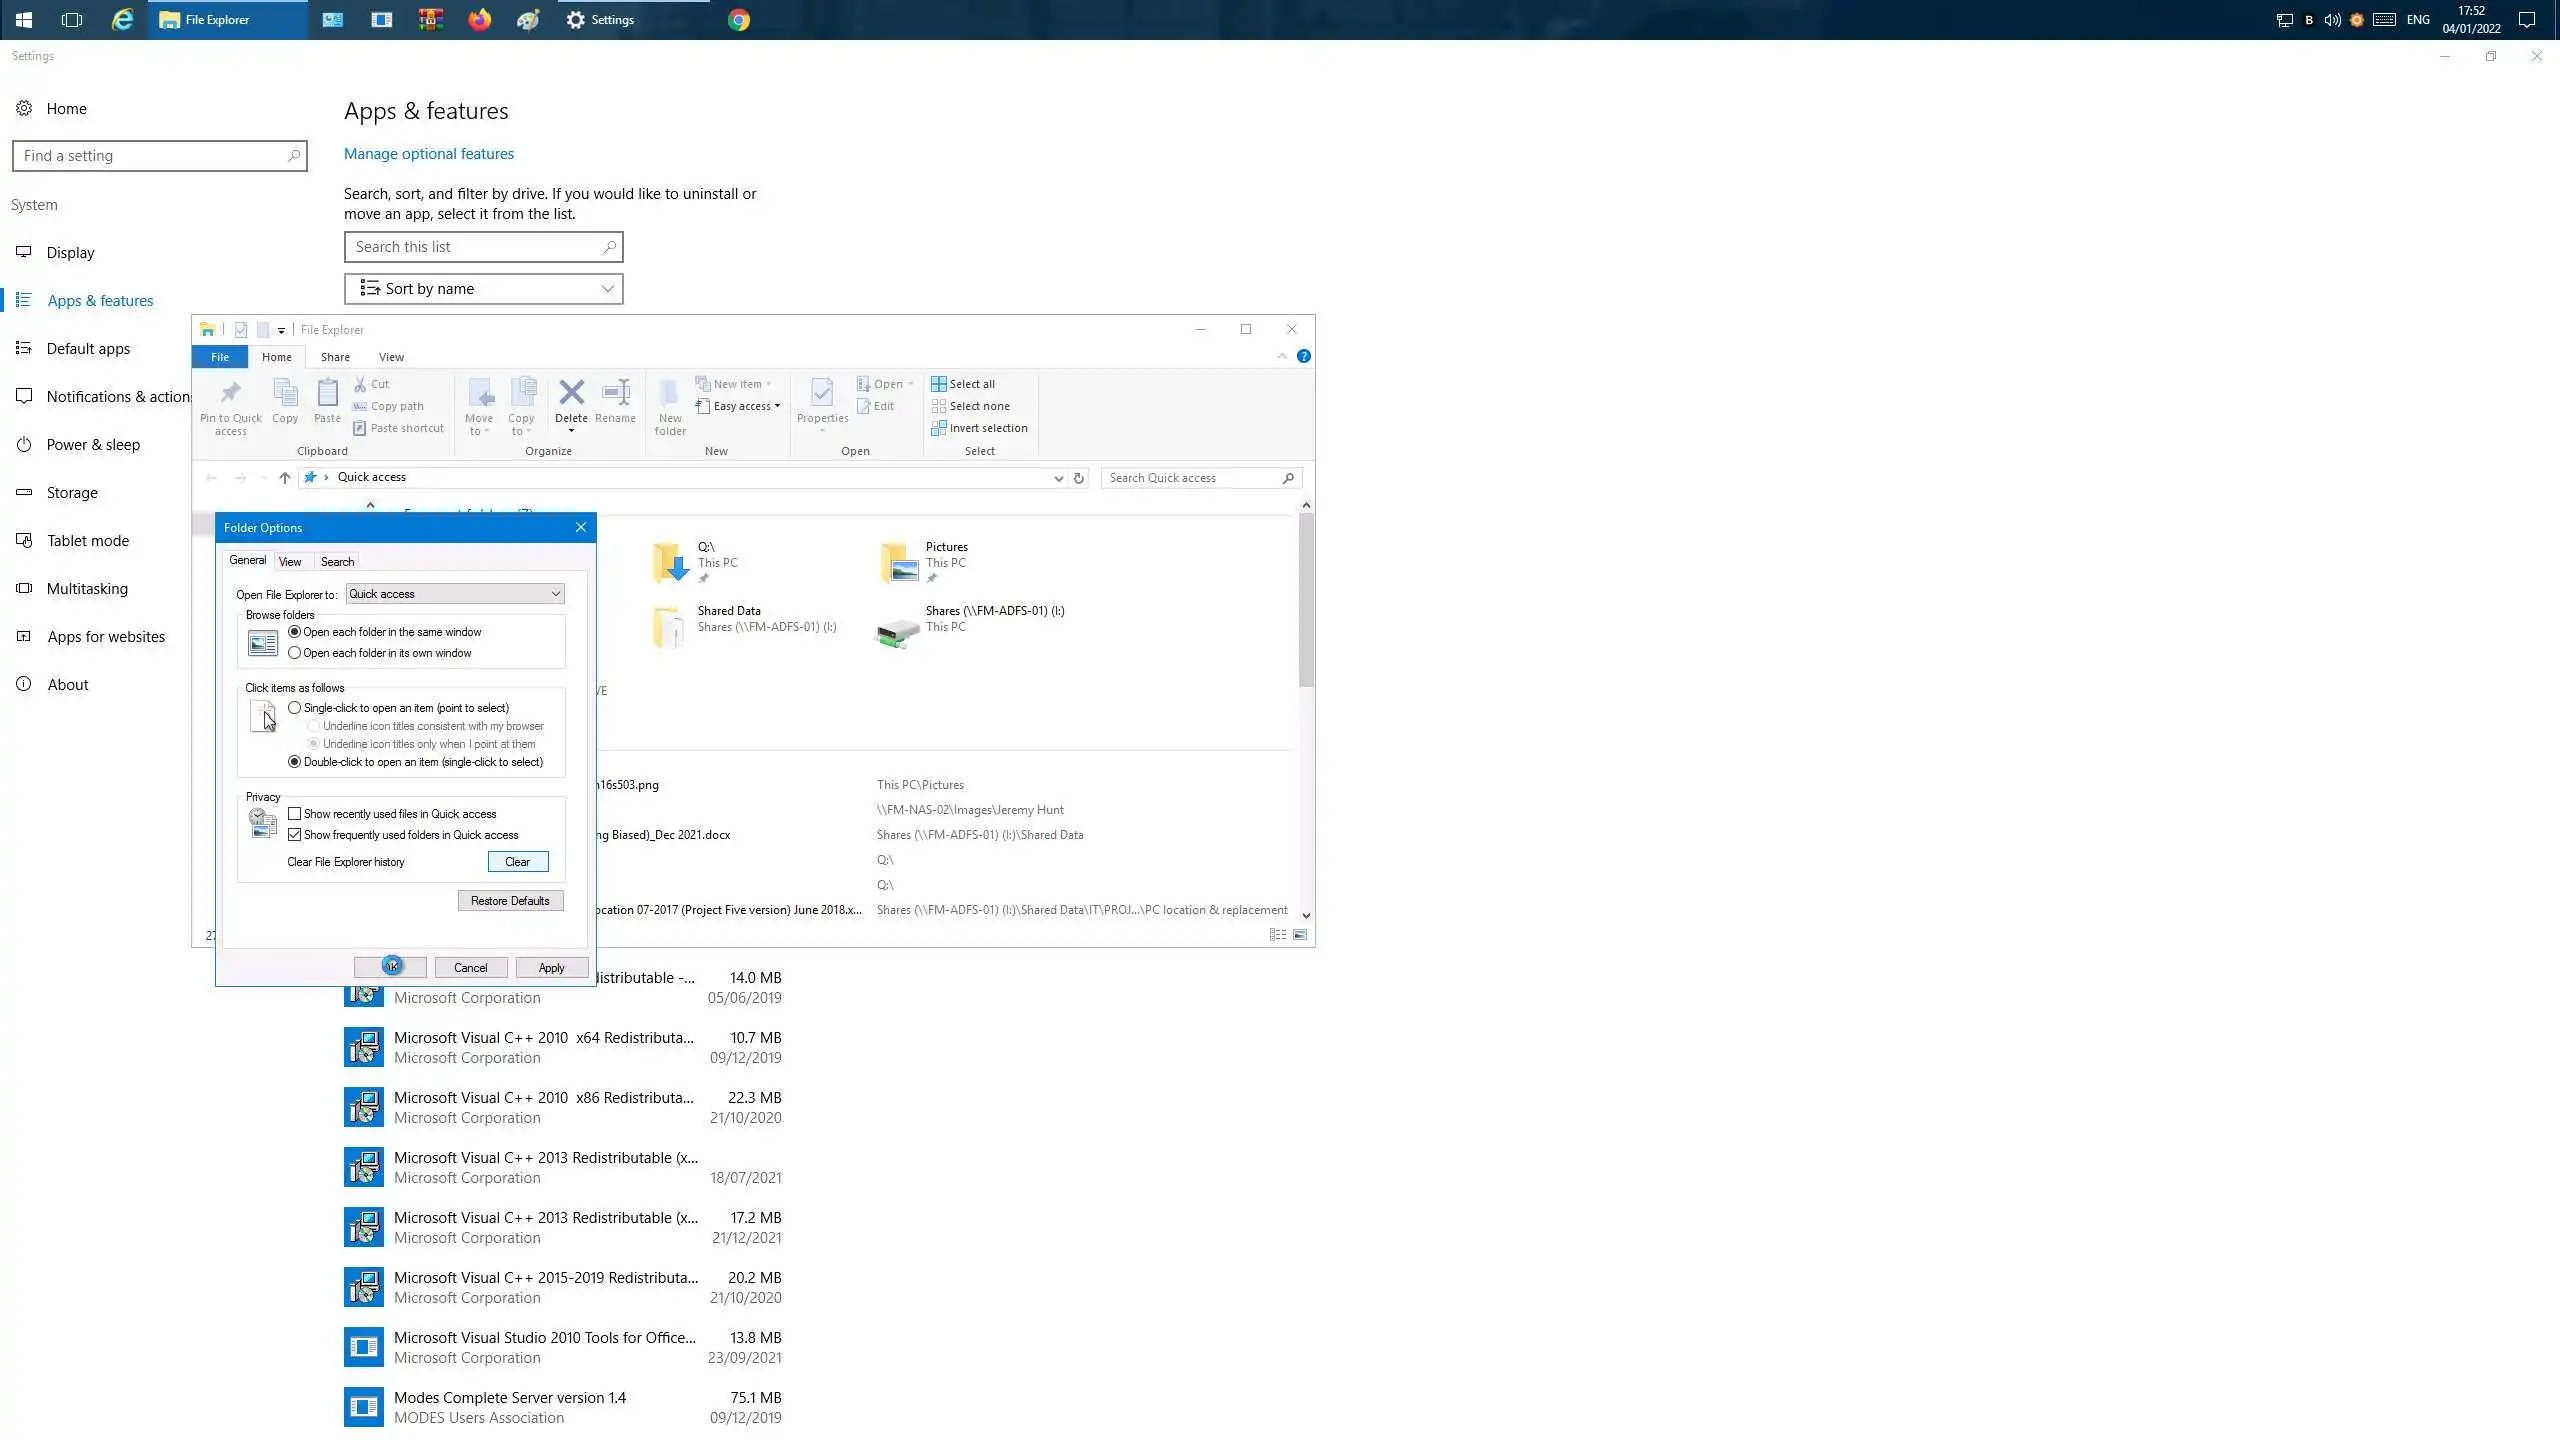Expand the Easy access dropdown in the ribbon

(x=745, y=406)
